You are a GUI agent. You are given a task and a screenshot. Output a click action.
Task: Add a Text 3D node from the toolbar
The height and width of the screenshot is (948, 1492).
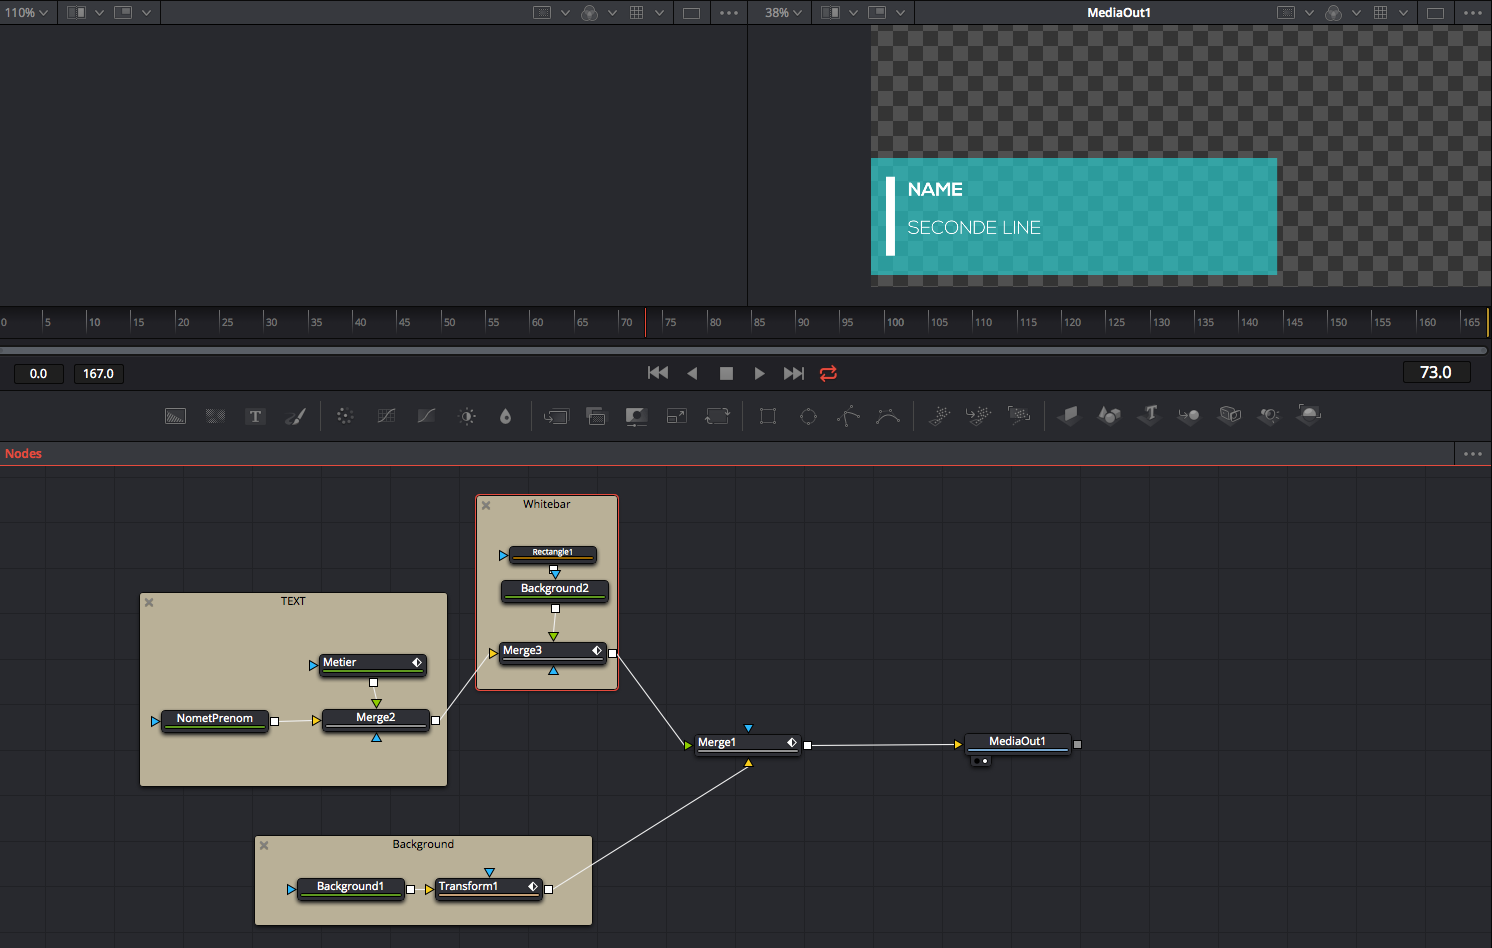(x=1149, y=415)
